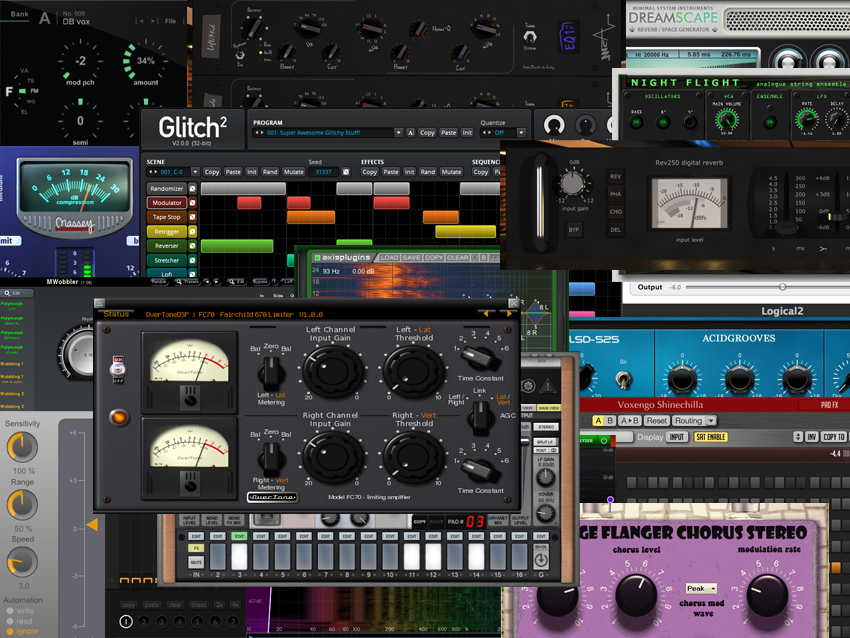Click the LOAD button in axisplugins
The width and height of the screenshot is (850, 638).
389,257
